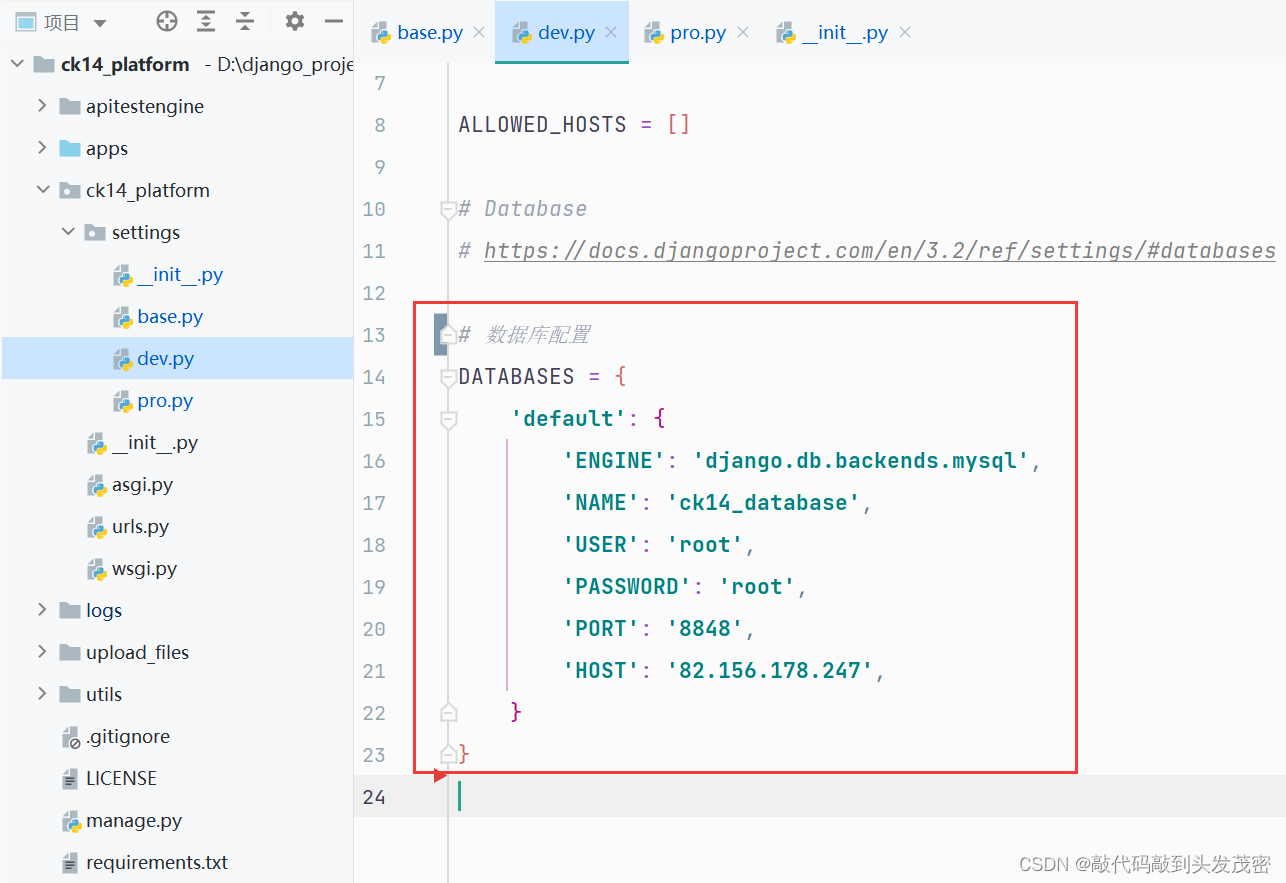The width and height of the screenshot is (1286, 883).
Task: Open base.py in the project tree
Action: (170, 316)
